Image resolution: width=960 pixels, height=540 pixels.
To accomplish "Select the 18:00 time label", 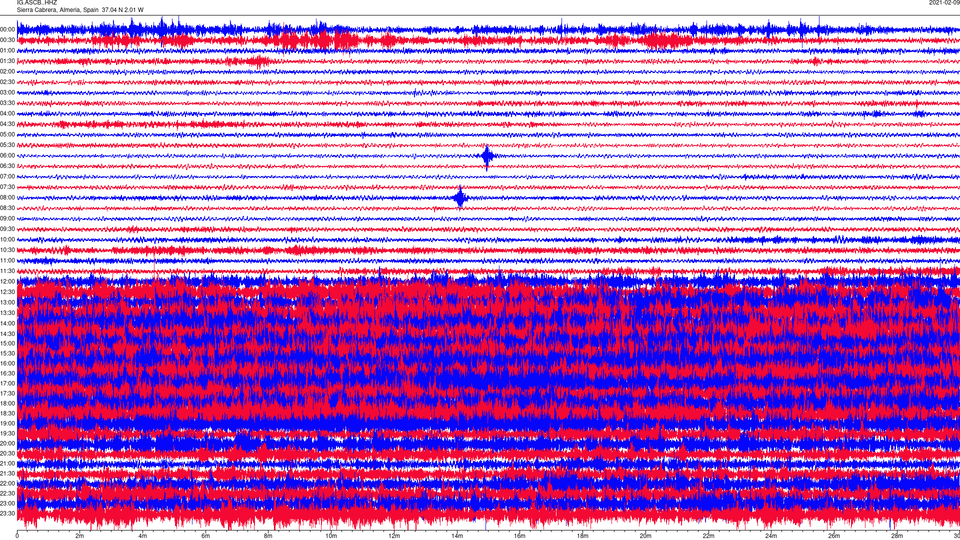I will click(x=7, y=403).
